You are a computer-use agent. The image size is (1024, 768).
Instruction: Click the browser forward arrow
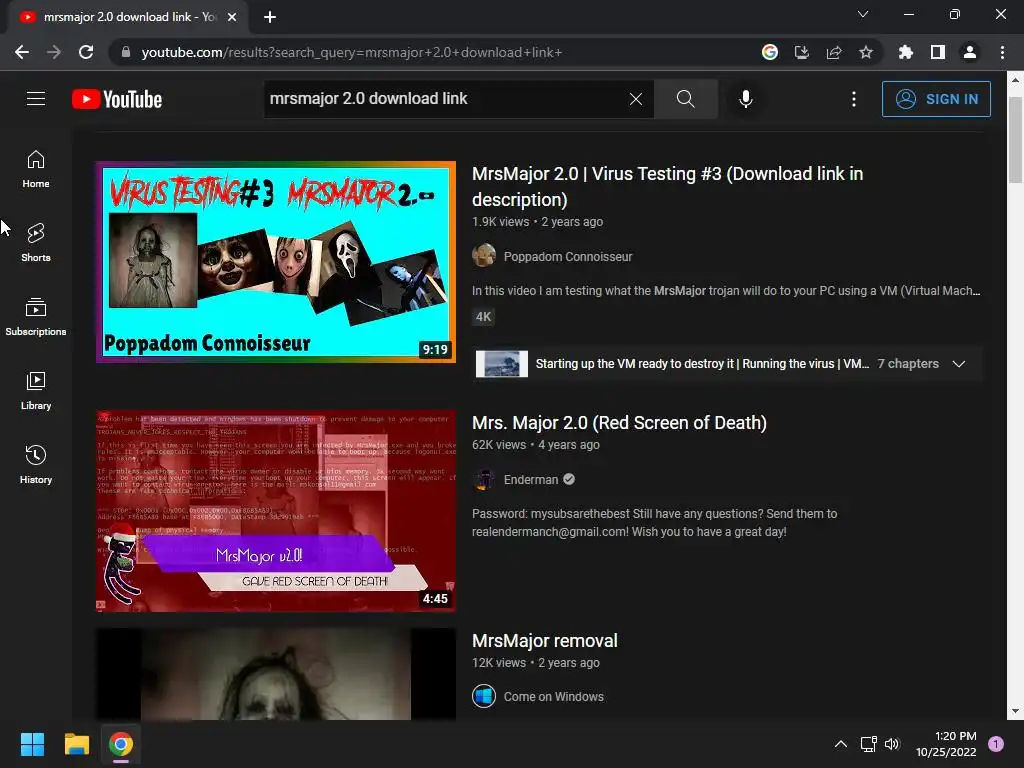pyautogui.click(x=54, y=52)
